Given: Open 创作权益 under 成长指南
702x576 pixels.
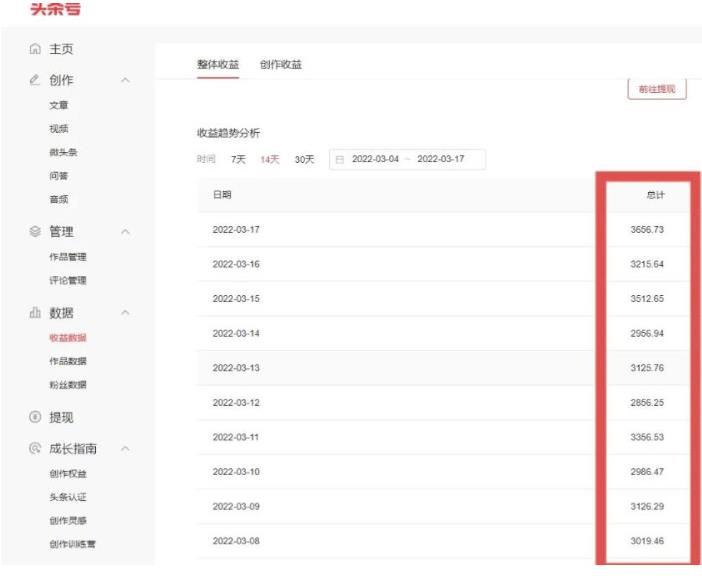Looking at the screenshot, I should coord(68,474).
